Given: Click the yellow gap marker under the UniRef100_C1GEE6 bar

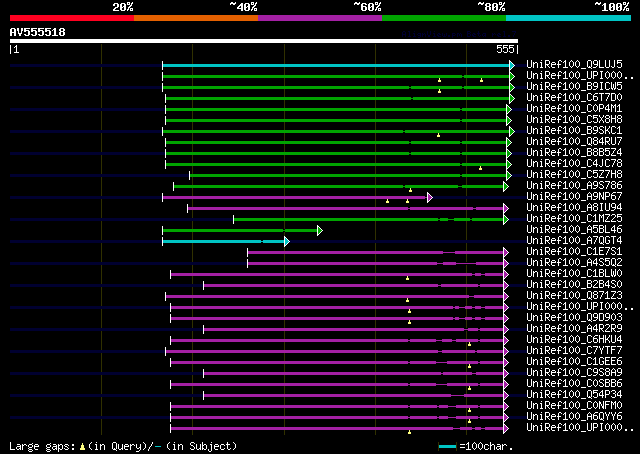Looking at the screenshot, I should pyautogui.click(x=469, y=366).
